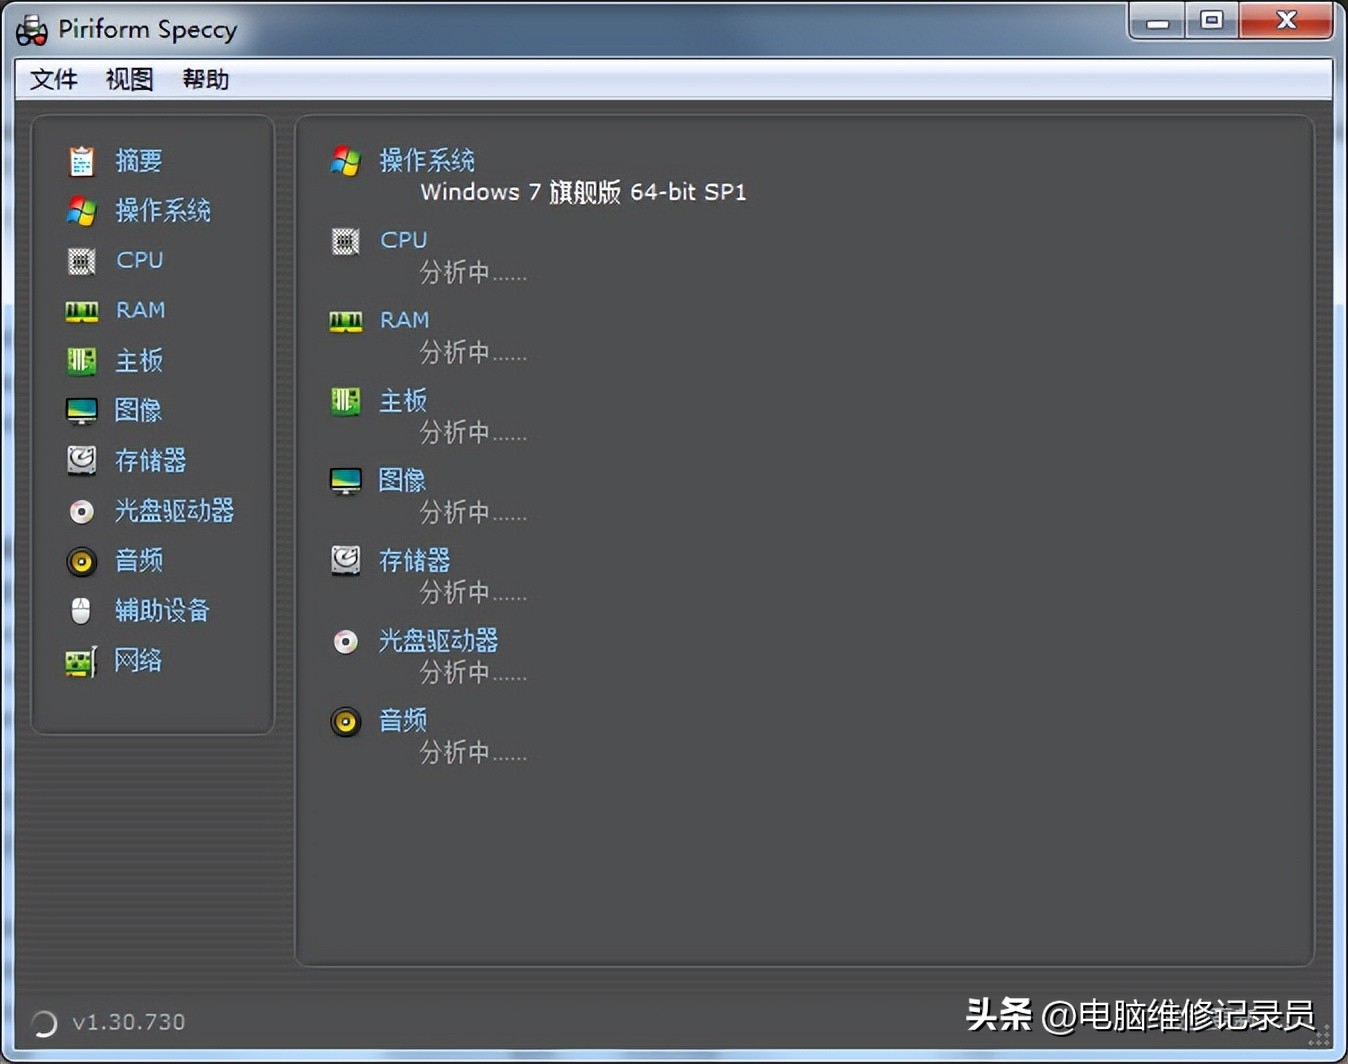
Task: Click the 辅助设备 mouse peripheral icon
Action: [81, 611]
